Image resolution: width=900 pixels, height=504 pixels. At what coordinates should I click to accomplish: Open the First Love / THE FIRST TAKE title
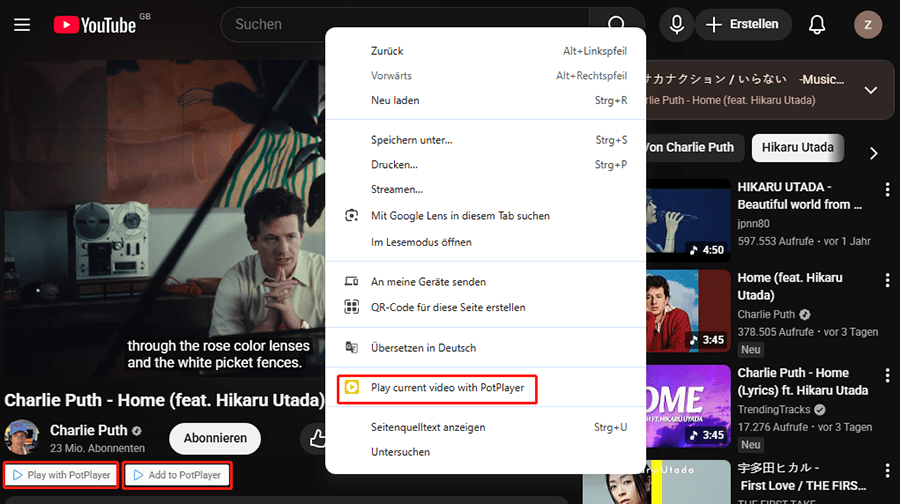(802, 477)
